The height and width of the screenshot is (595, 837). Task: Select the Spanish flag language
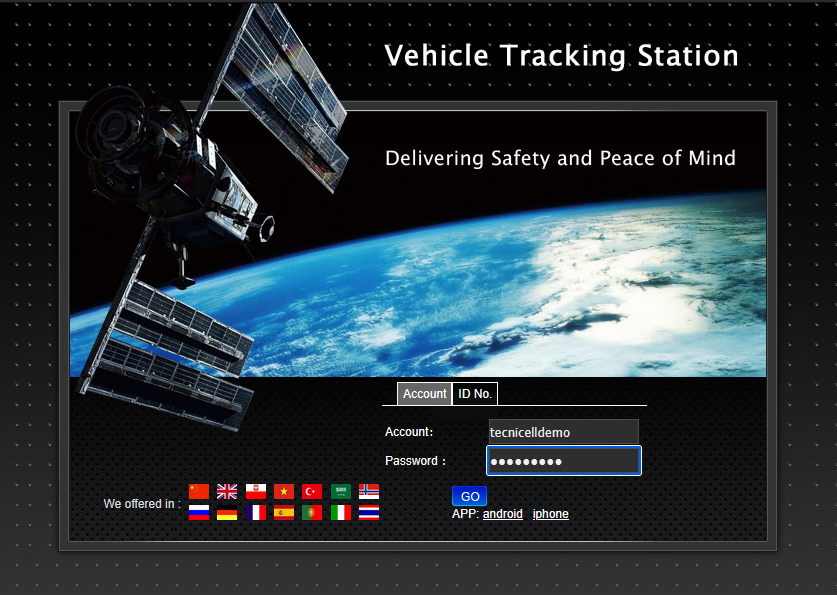284,512
